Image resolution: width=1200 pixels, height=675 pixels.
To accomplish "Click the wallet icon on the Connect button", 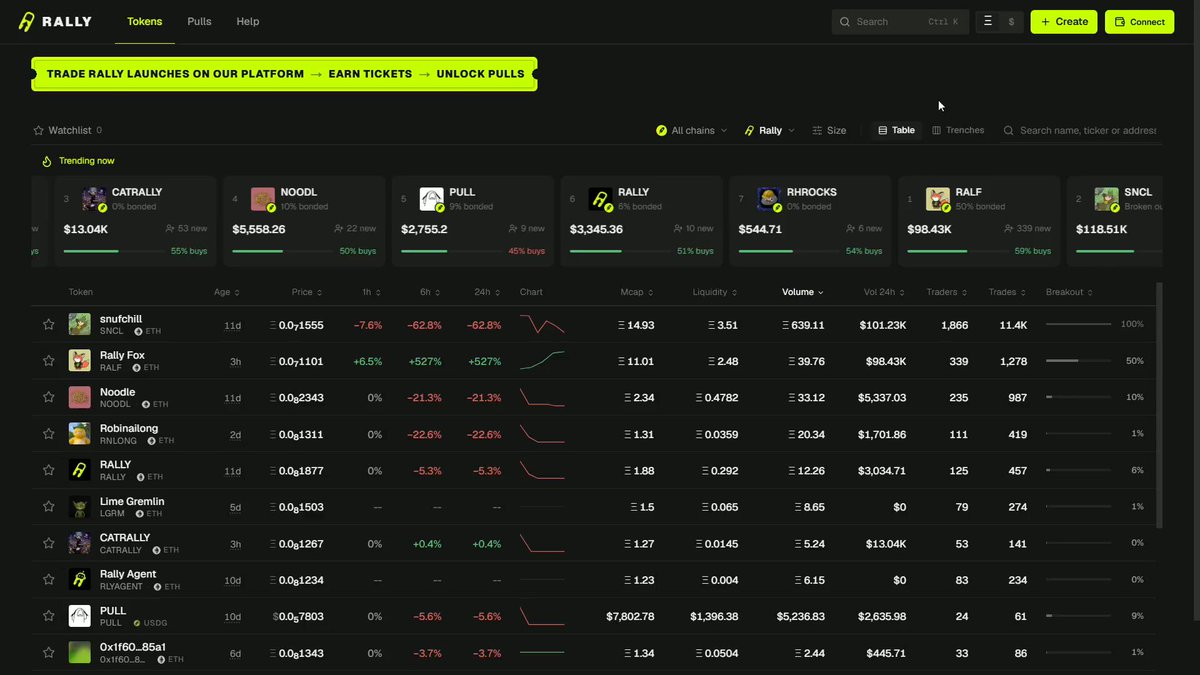I will coord(1120,22).
